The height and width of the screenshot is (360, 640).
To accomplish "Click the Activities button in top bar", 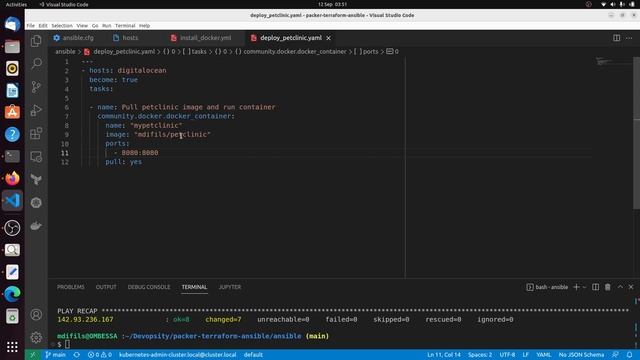I will coord(16,4).
